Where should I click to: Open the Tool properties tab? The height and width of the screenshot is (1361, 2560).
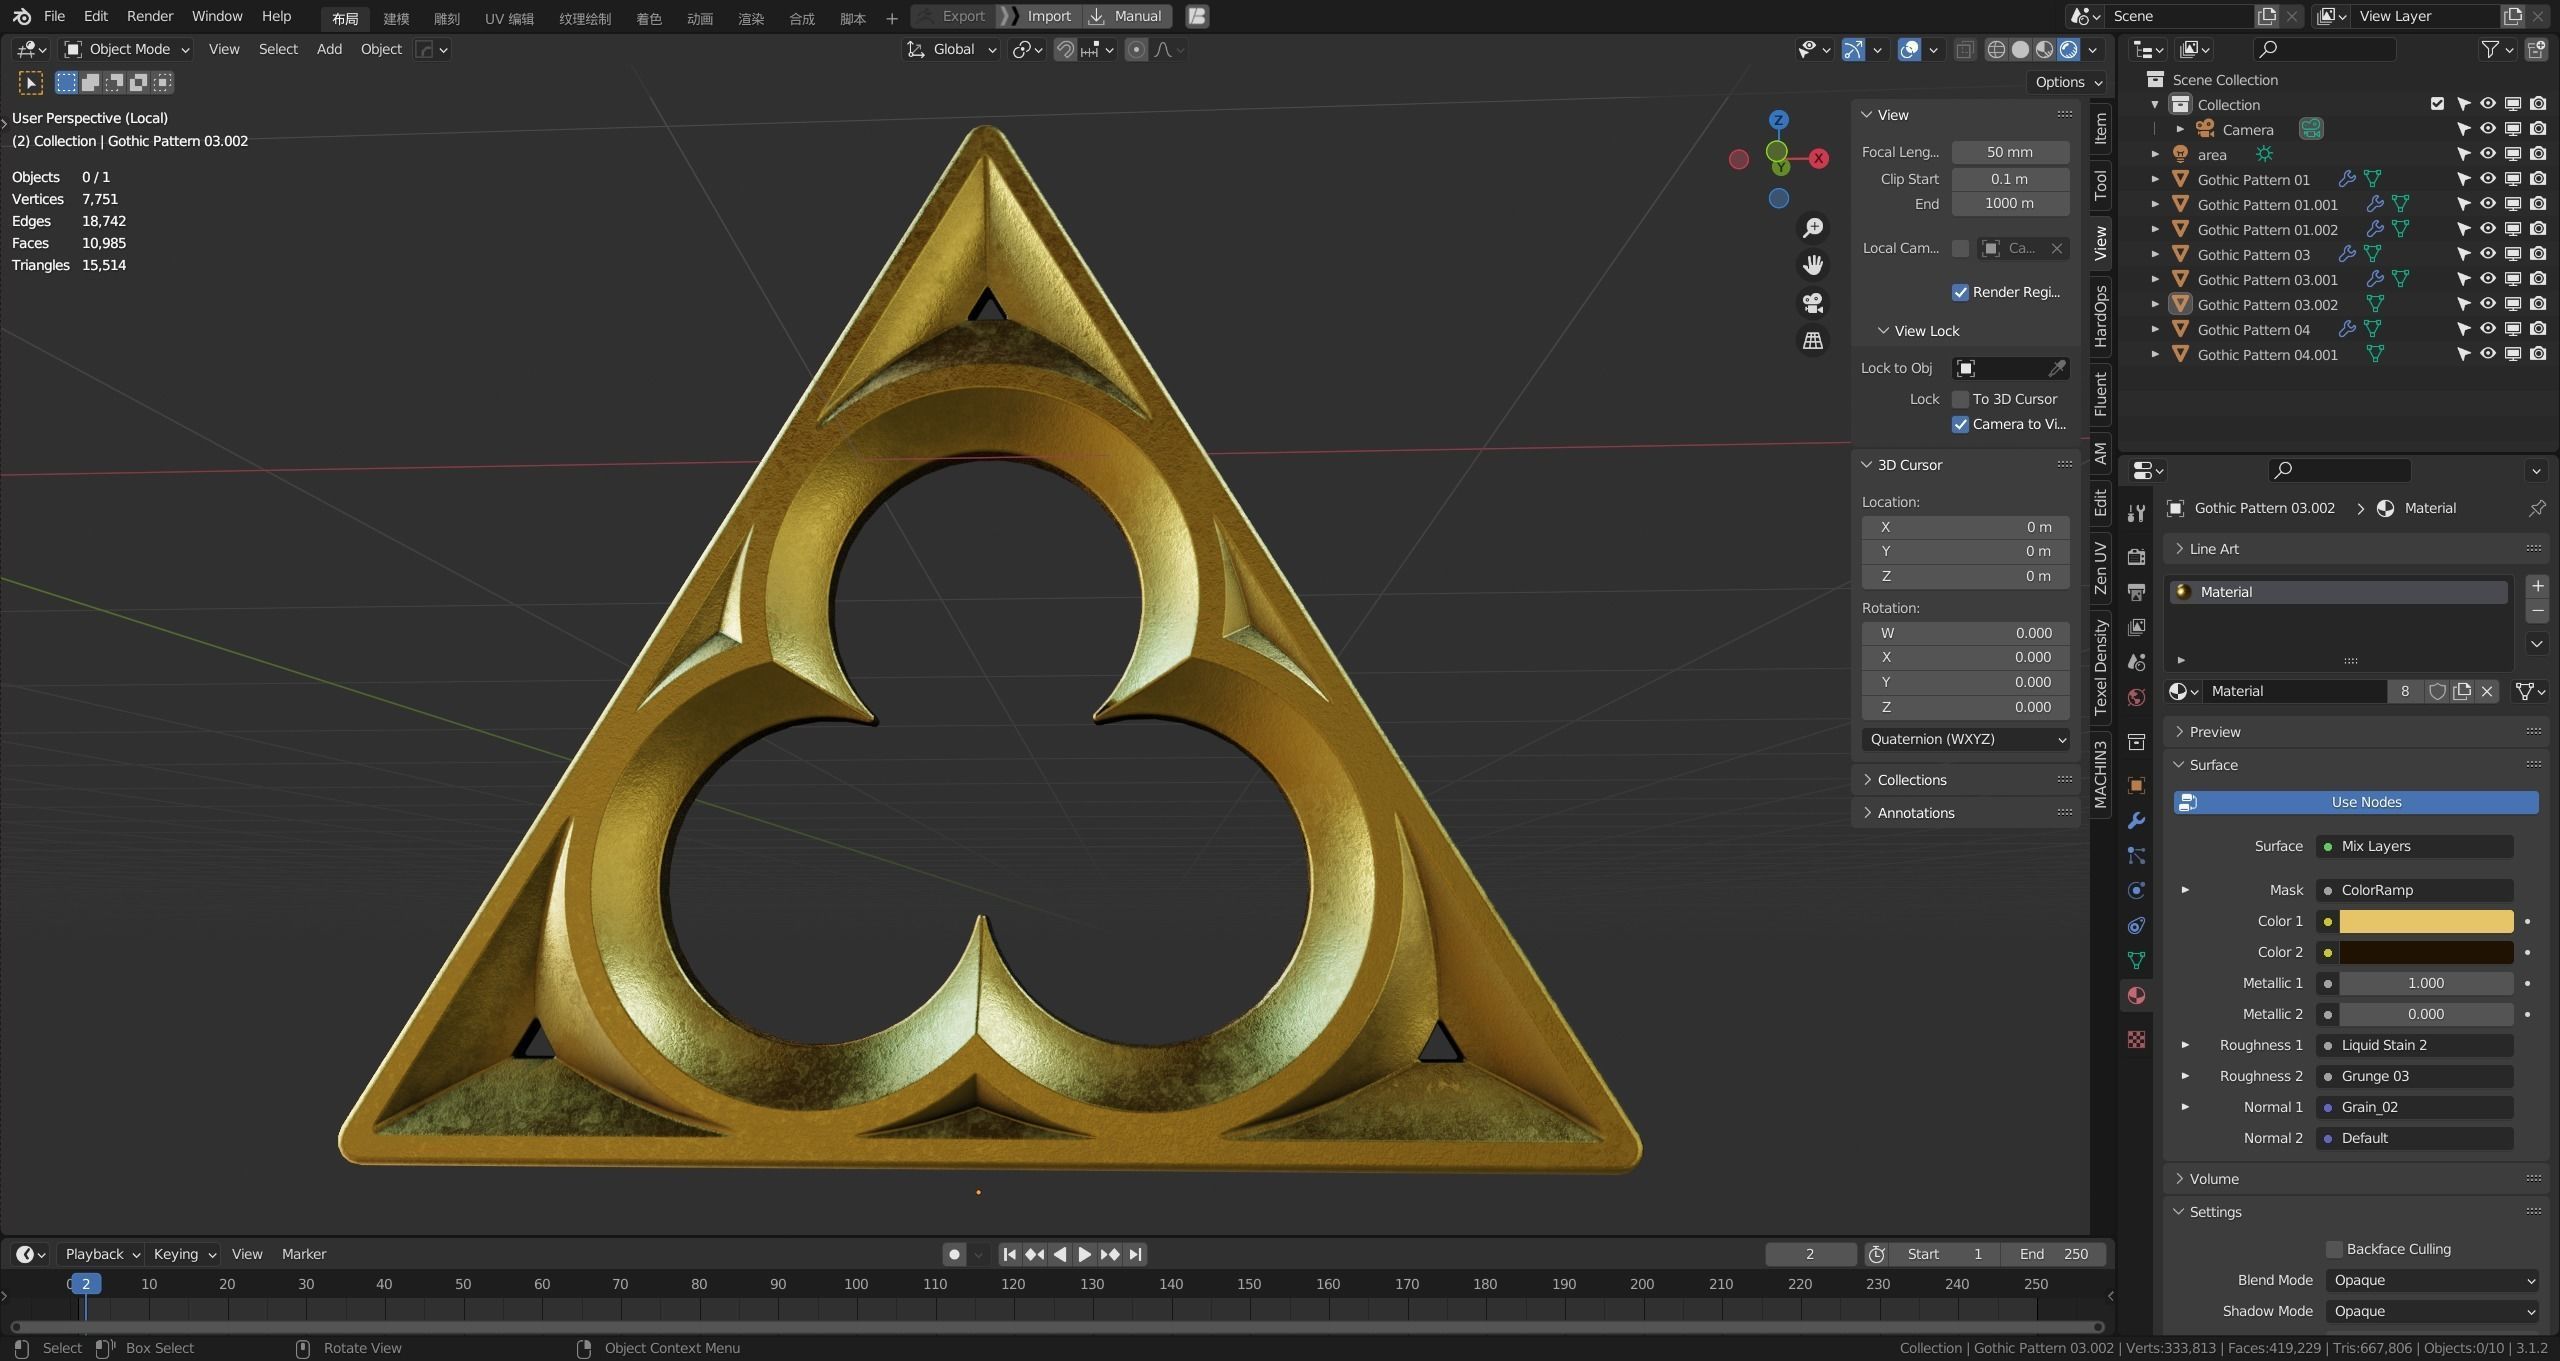tap(2136, 513)
